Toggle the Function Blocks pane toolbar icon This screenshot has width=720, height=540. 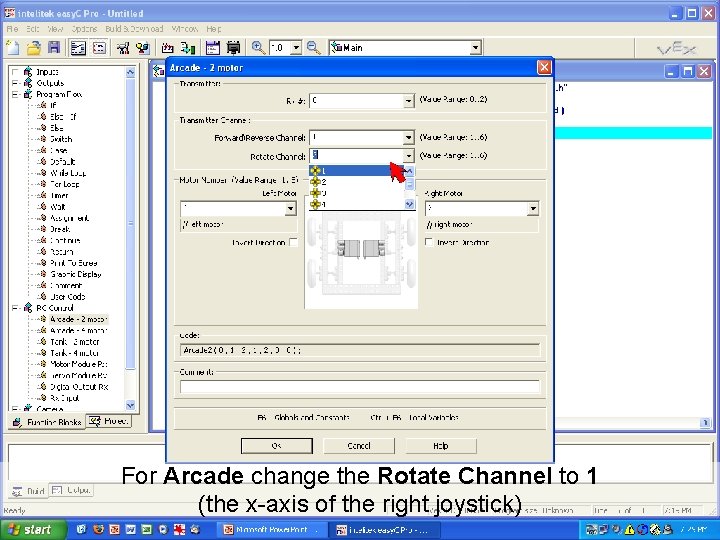[x=78, y=47]
